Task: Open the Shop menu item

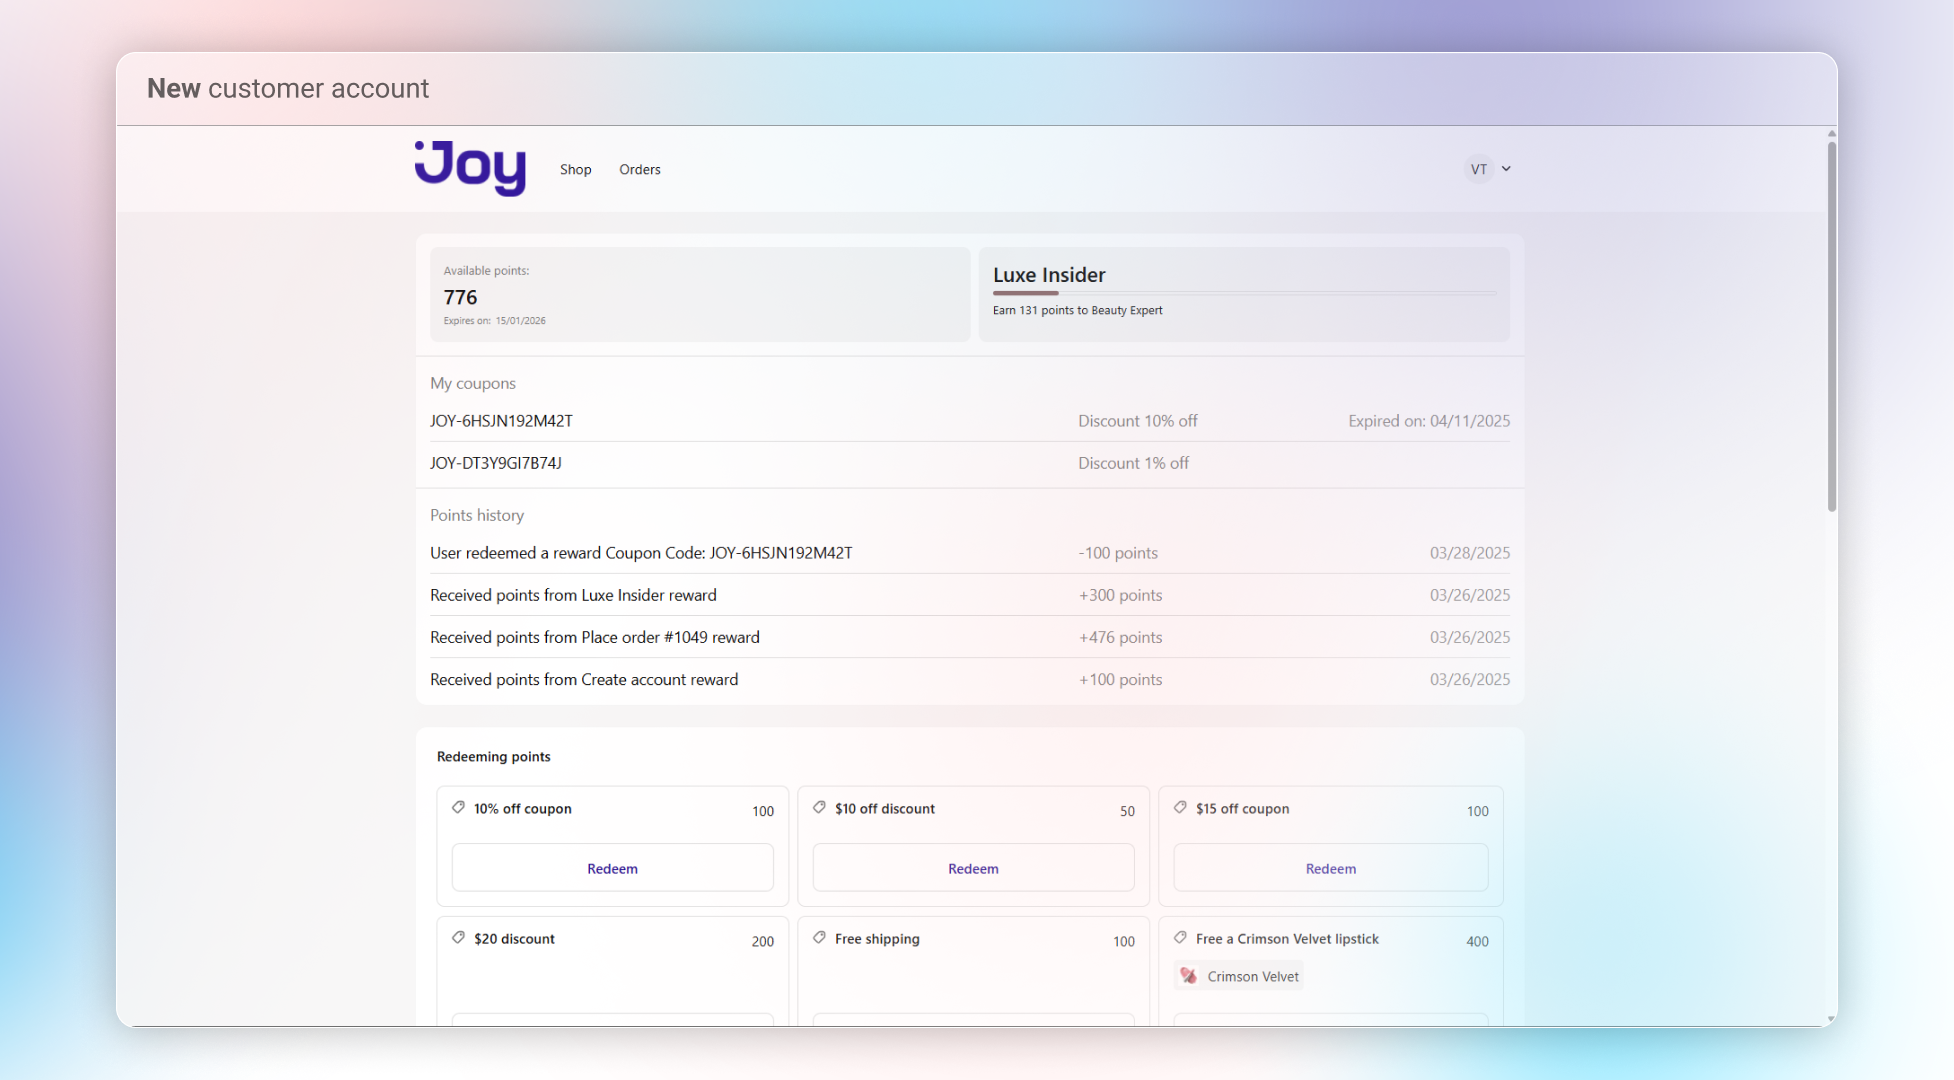Action: [x=575, y=169]
